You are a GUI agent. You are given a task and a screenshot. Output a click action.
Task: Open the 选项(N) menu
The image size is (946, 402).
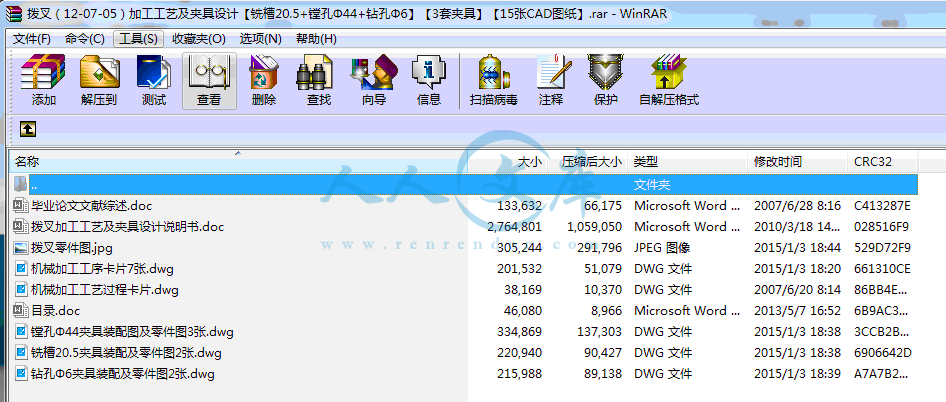[261, 39]
